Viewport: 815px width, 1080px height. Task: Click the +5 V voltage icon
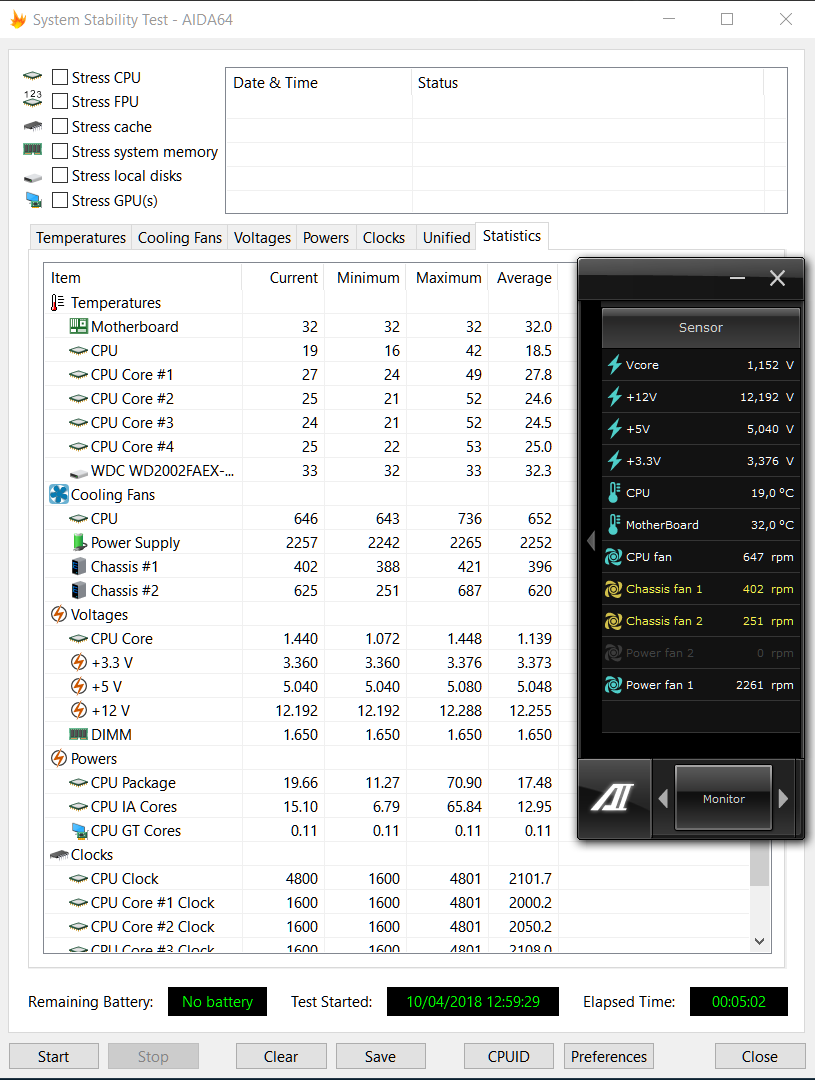(x=79, y=686)
